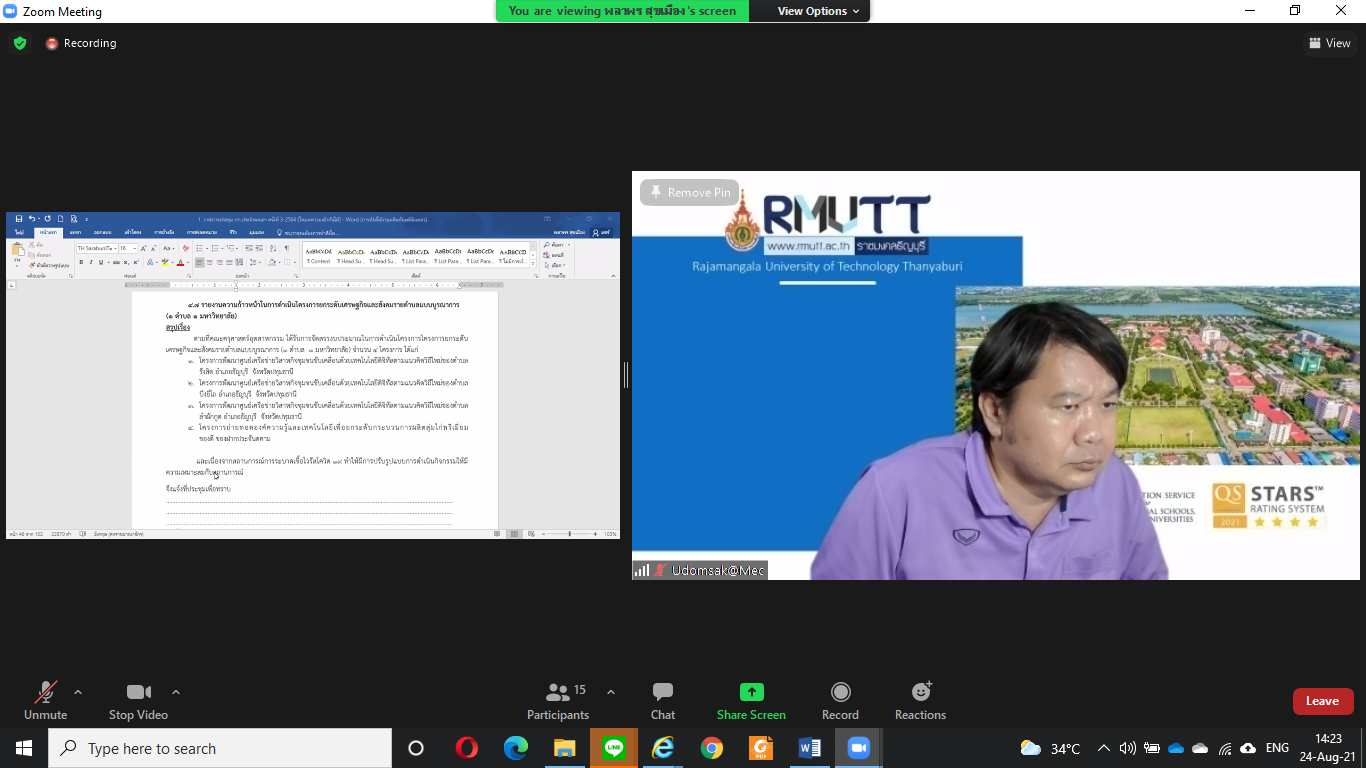Image resolution: width=1366 pixels, height=768 pixels.
Task: Open Opera from the taskbar
Action: pos(466,748)
